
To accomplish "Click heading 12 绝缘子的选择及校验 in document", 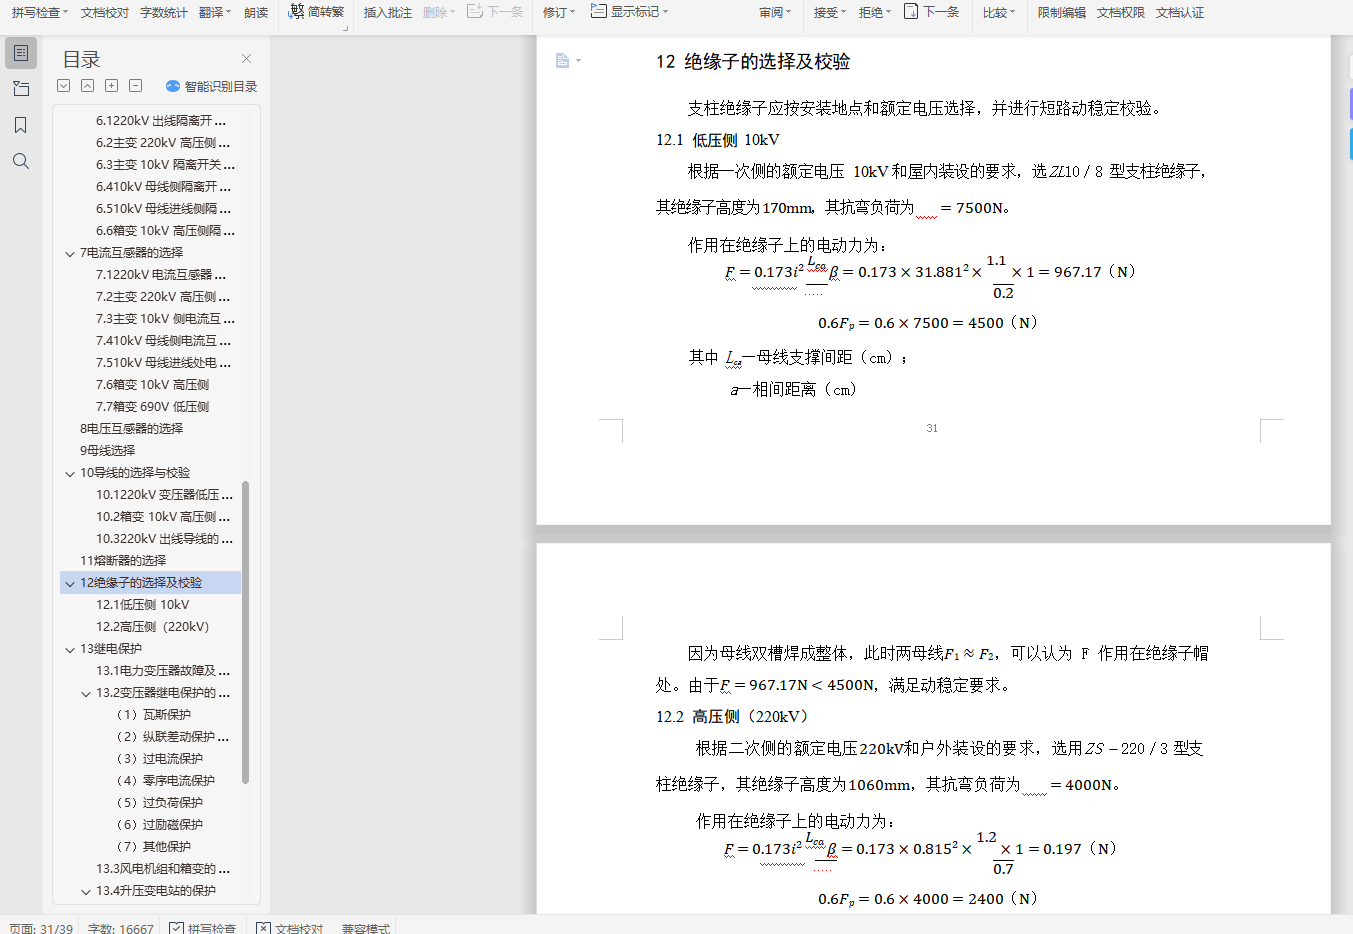I will (x=753, y=62).
